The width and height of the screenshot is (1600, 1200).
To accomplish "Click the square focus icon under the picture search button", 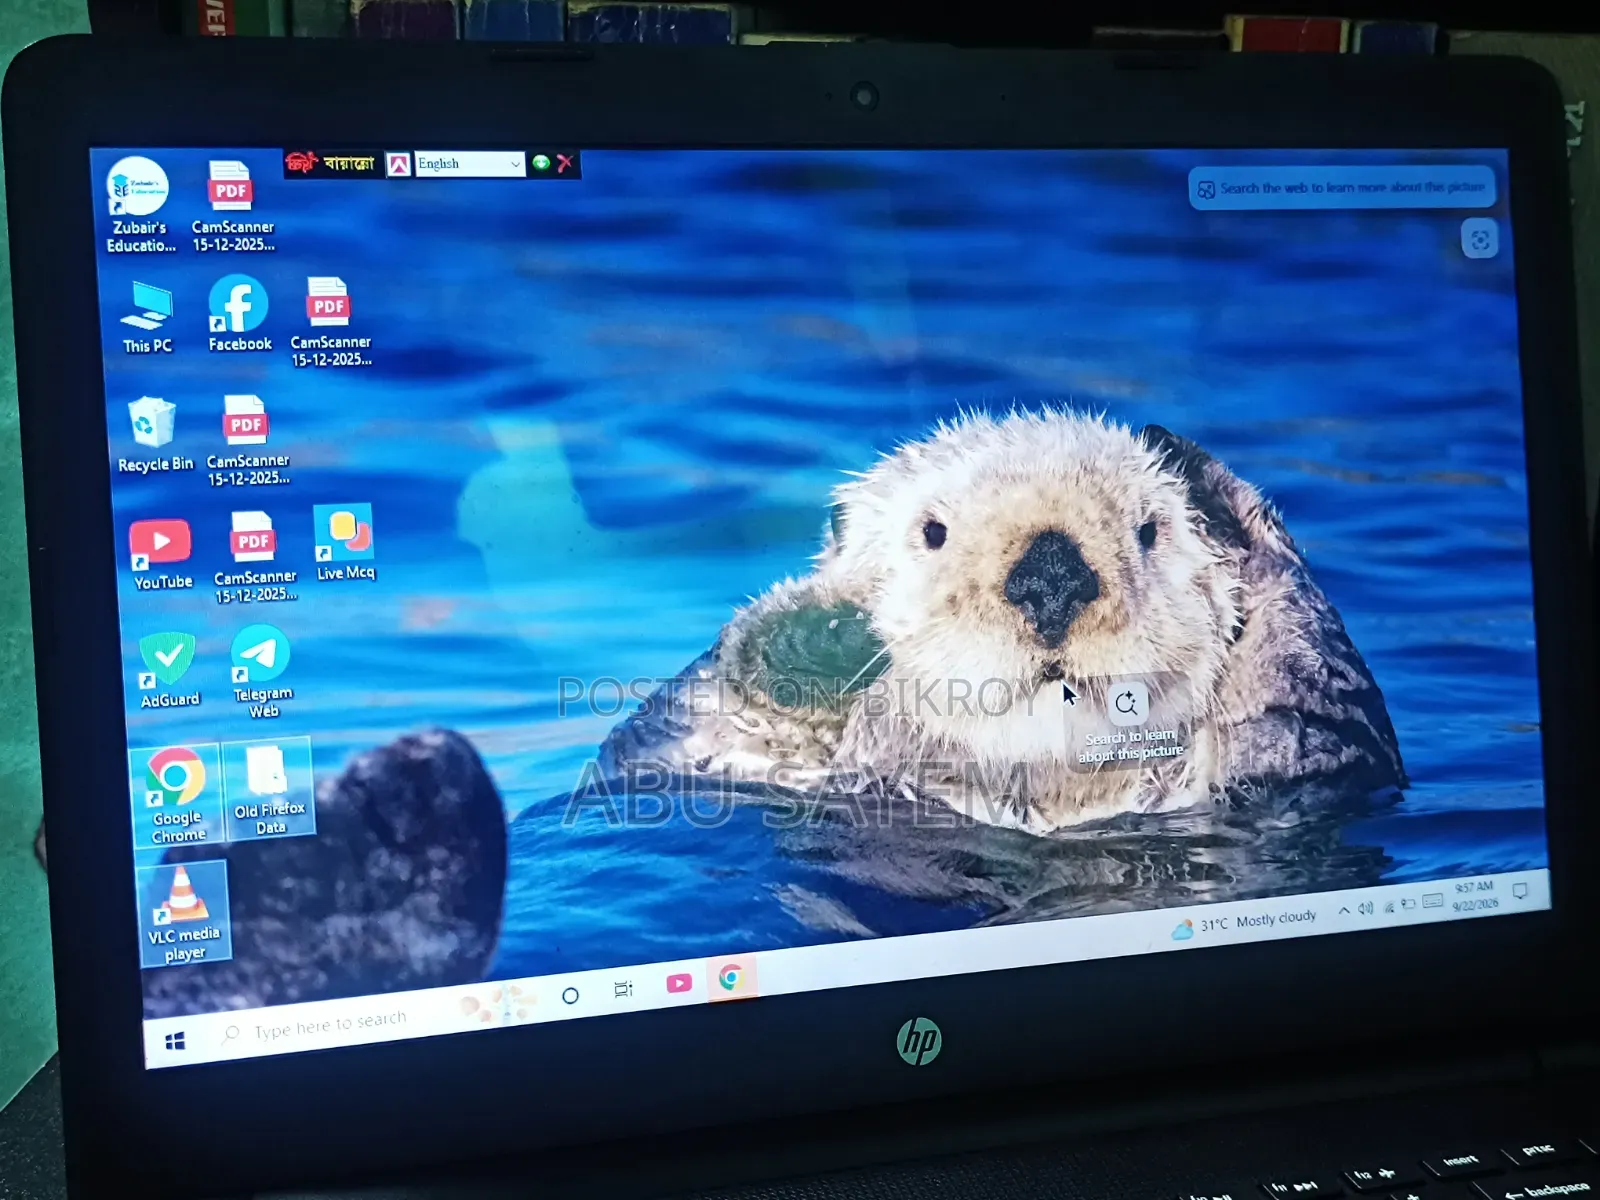I will [x=1480, y=240].
